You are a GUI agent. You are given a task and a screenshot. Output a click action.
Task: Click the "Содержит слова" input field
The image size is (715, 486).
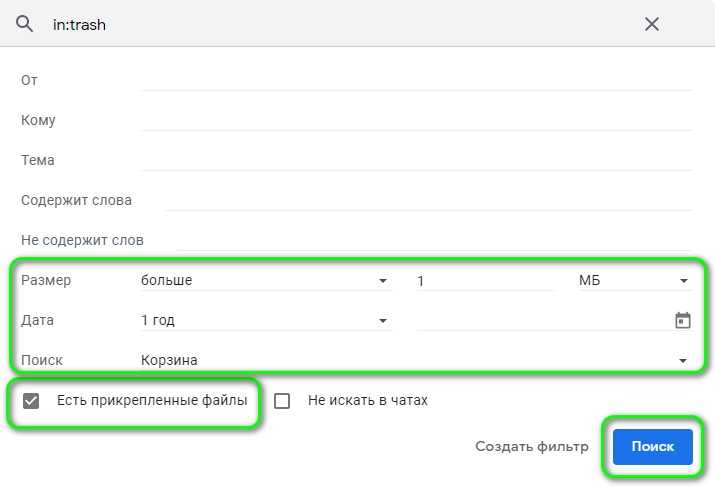click(428, 200)
